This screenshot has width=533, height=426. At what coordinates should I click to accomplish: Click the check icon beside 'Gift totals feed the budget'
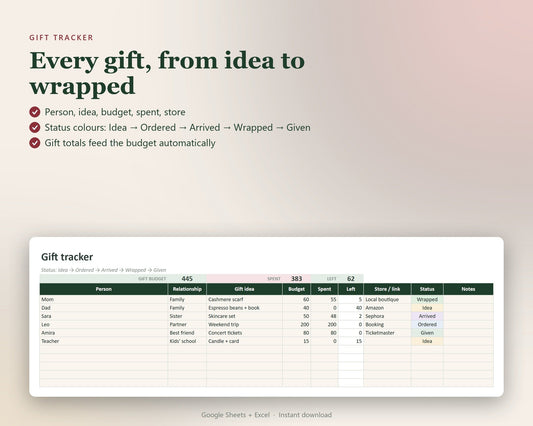(x=35, y=143)
